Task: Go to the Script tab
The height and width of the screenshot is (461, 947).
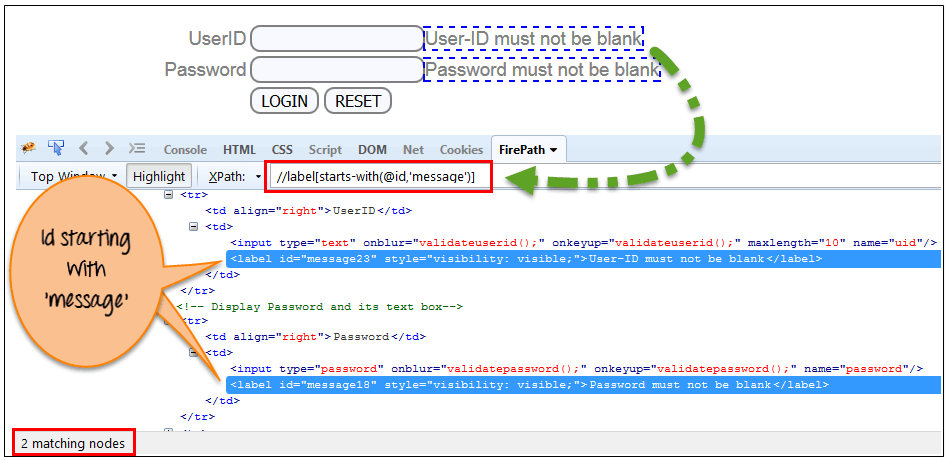Action: click(325, 150)
